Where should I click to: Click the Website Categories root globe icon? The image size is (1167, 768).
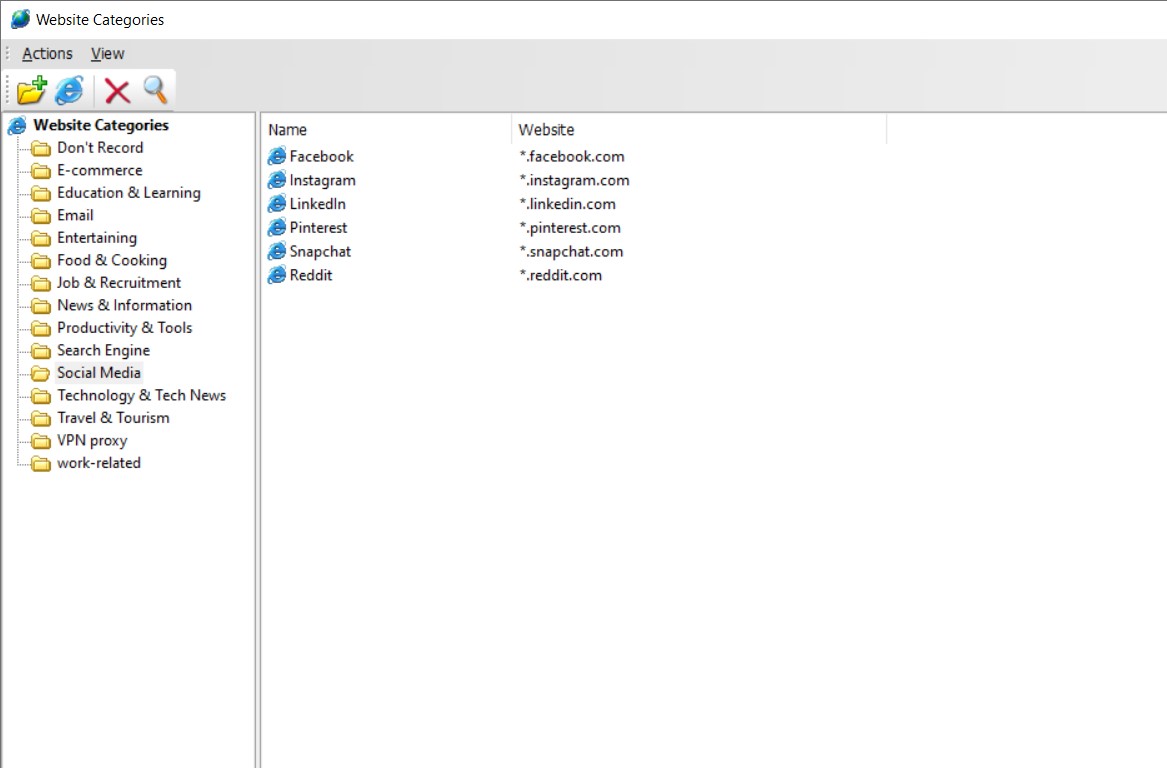point(16,125)
